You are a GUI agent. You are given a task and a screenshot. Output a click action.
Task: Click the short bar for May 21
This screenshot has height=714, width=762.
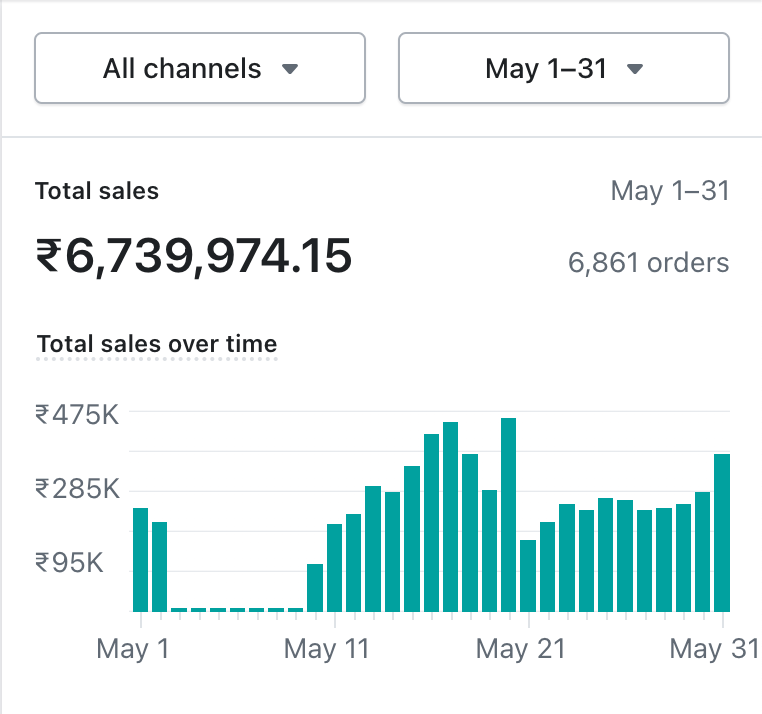[528, 575]
